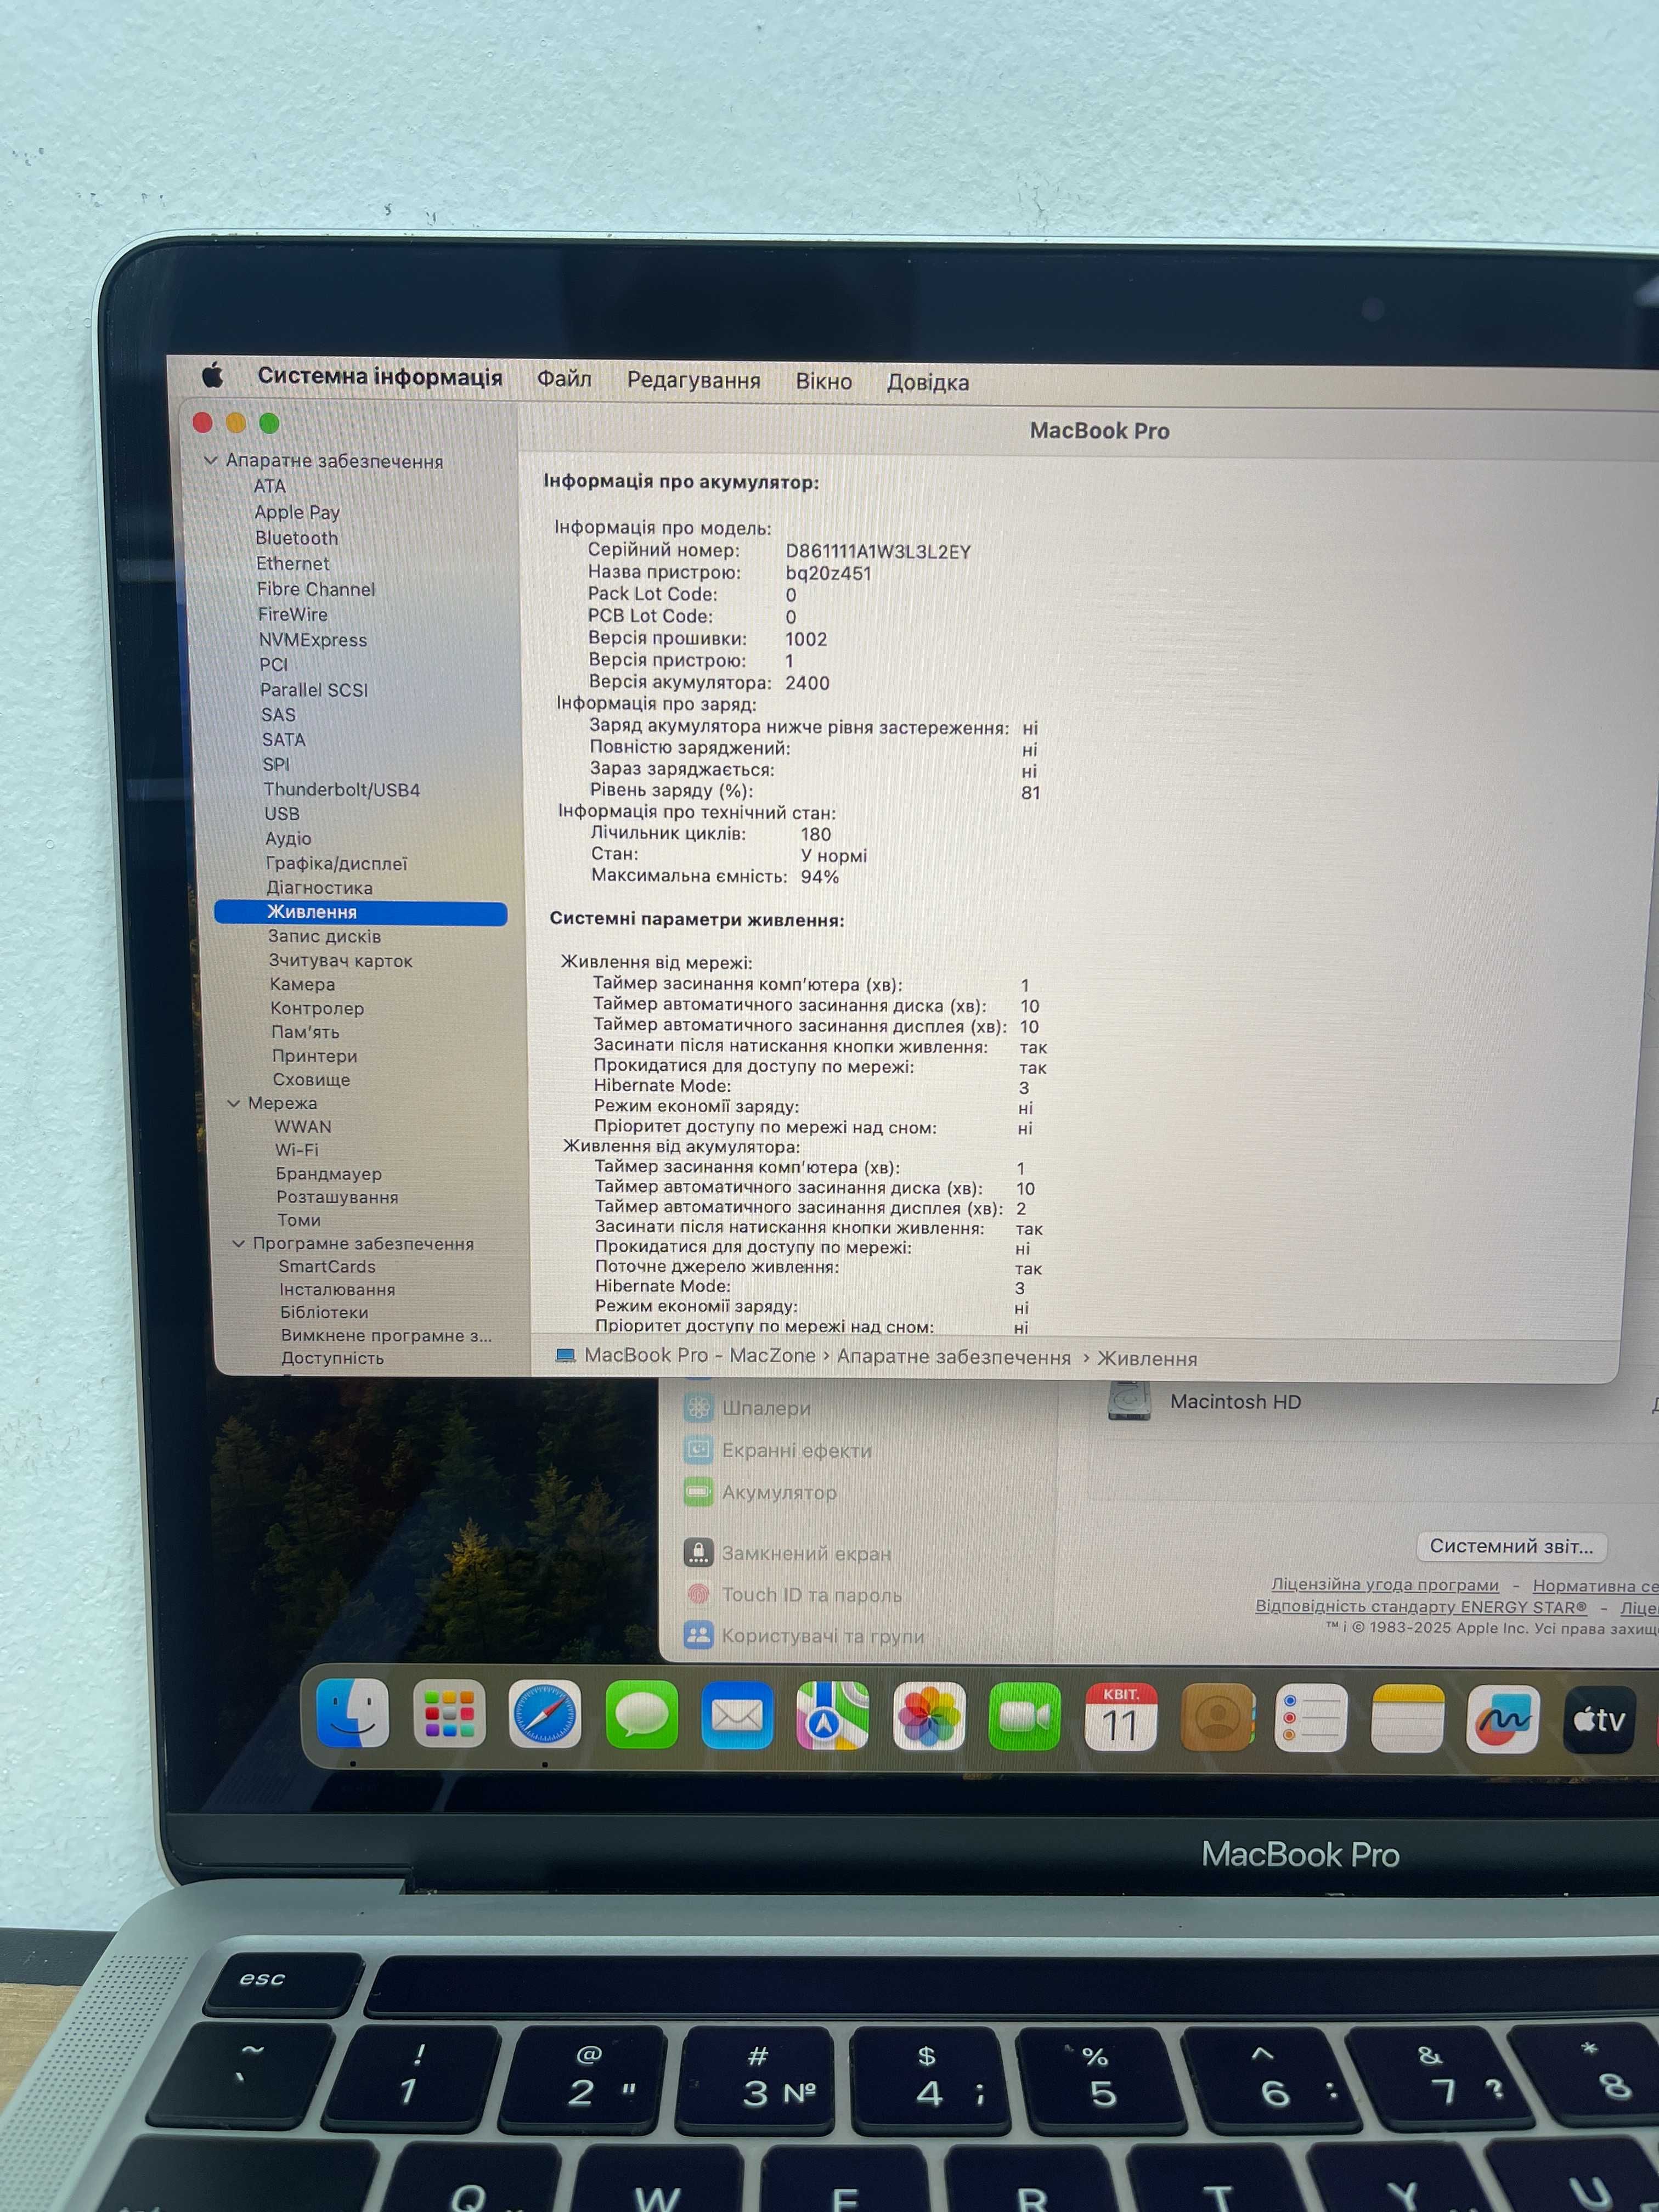Click the MacBook Pro path bar icon
The image size is (1659, 2212).
pyautogui.click(x=565, y=1355)
